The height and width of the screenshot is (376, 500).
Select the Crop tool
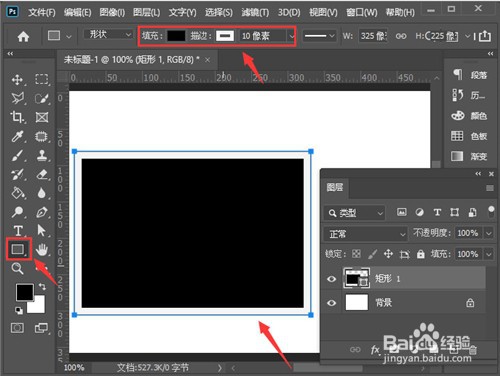tap(17, 117)
